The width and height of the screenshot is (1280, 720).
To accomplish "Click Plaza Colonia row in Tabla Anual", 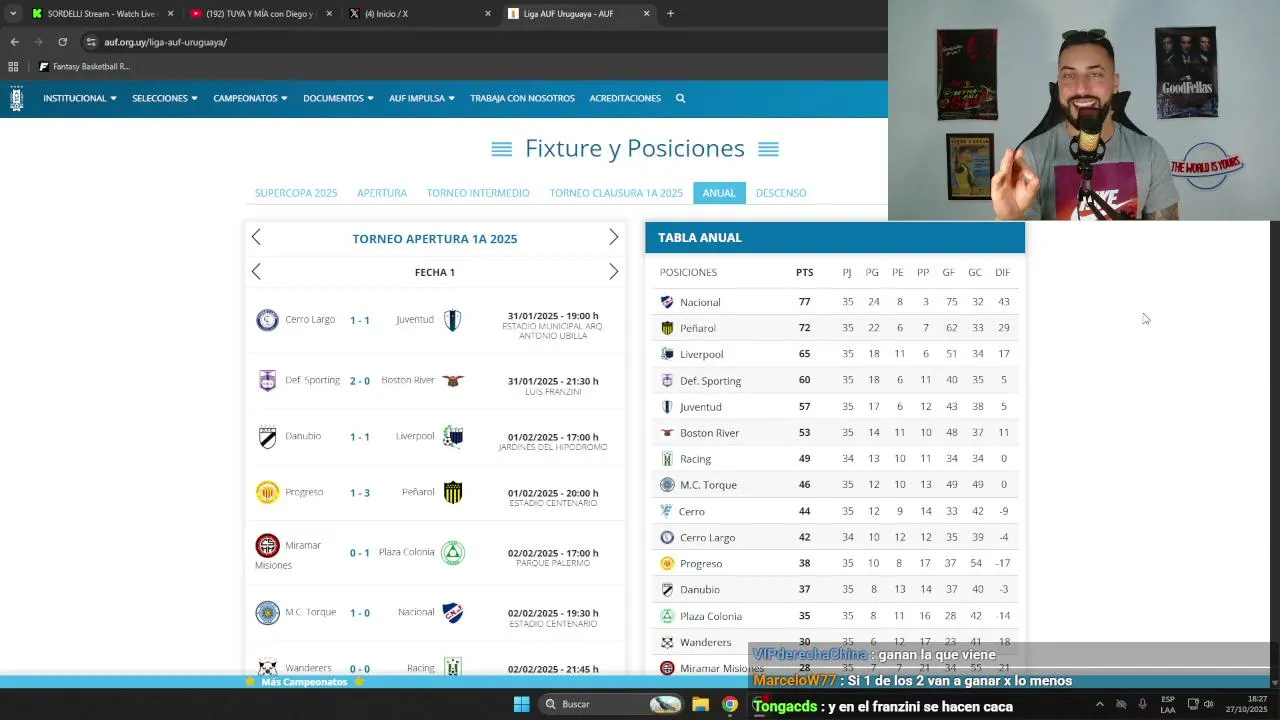I will click(835, 616).
